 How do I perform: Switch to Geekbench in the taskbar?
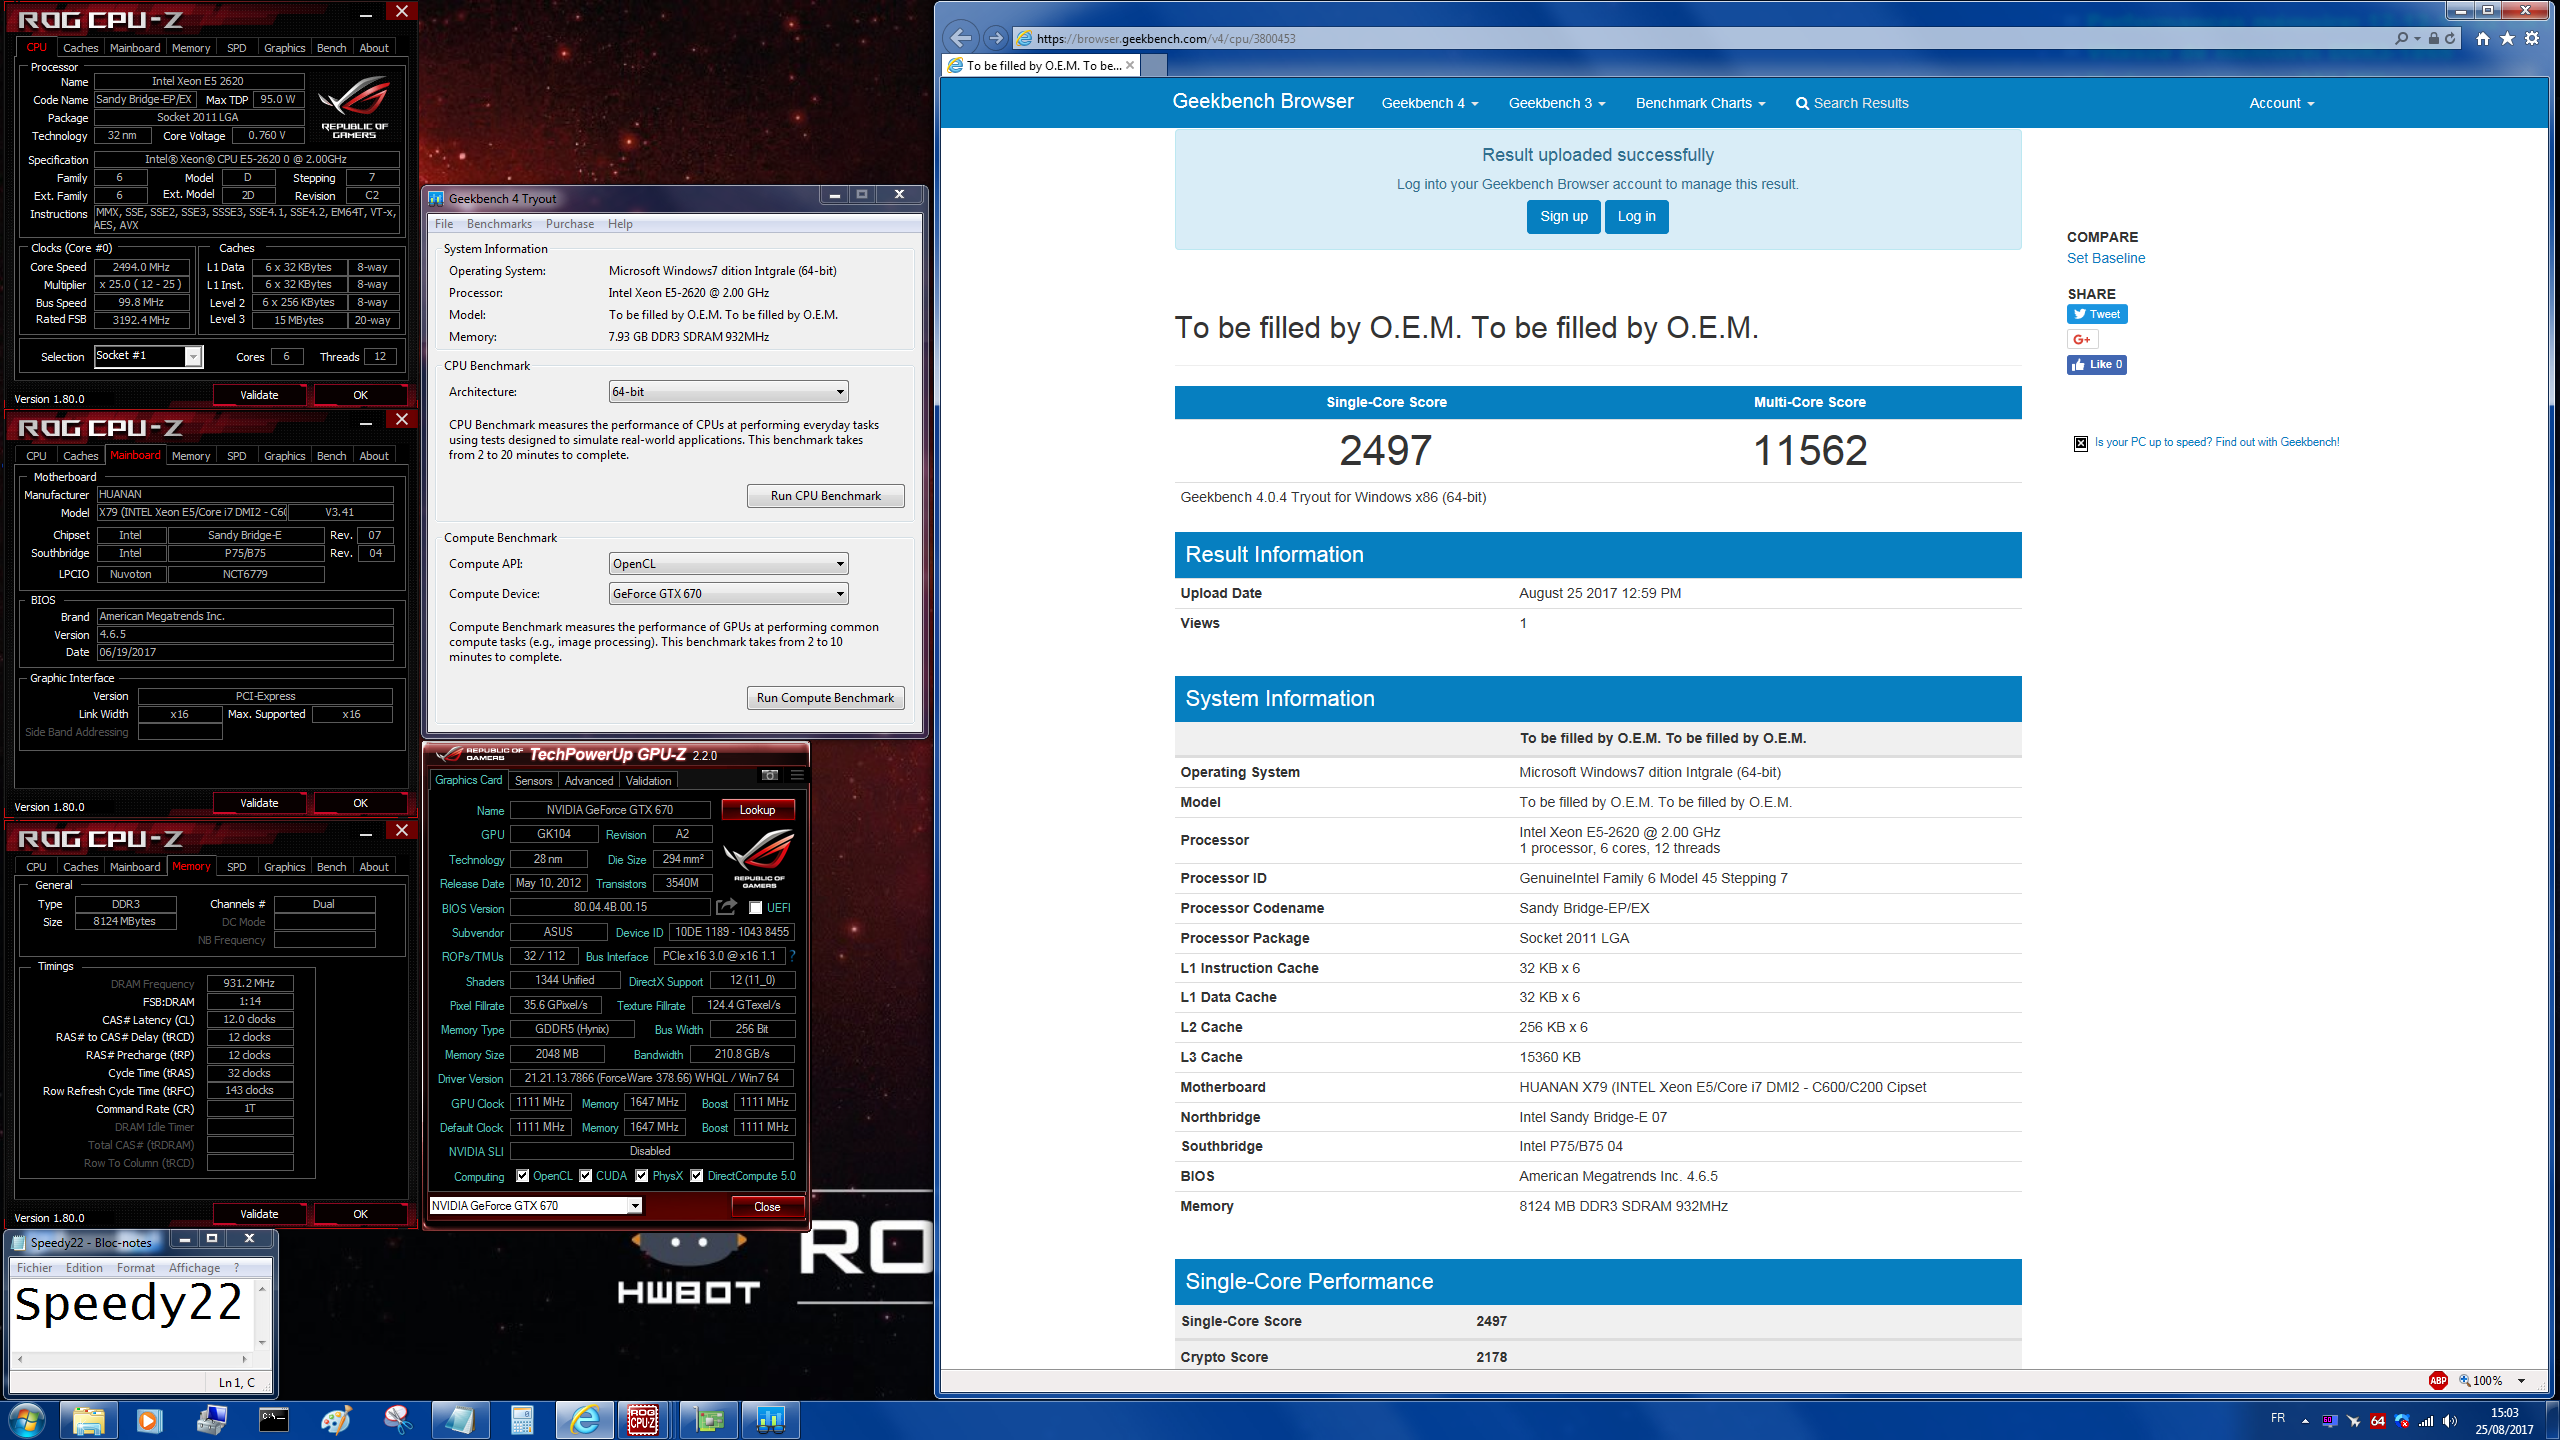[x=771, y=1420]
